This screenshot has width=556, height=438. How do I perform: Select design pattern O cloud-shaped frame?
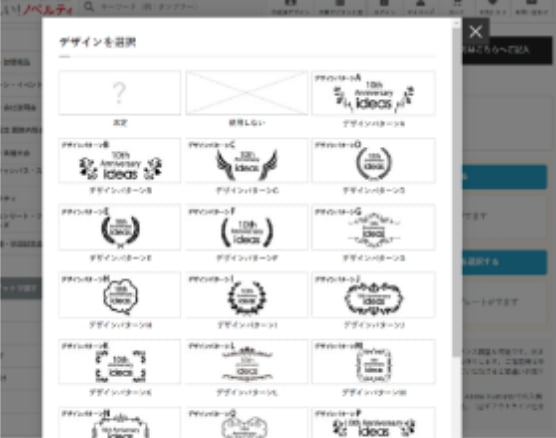click(247, 423)
